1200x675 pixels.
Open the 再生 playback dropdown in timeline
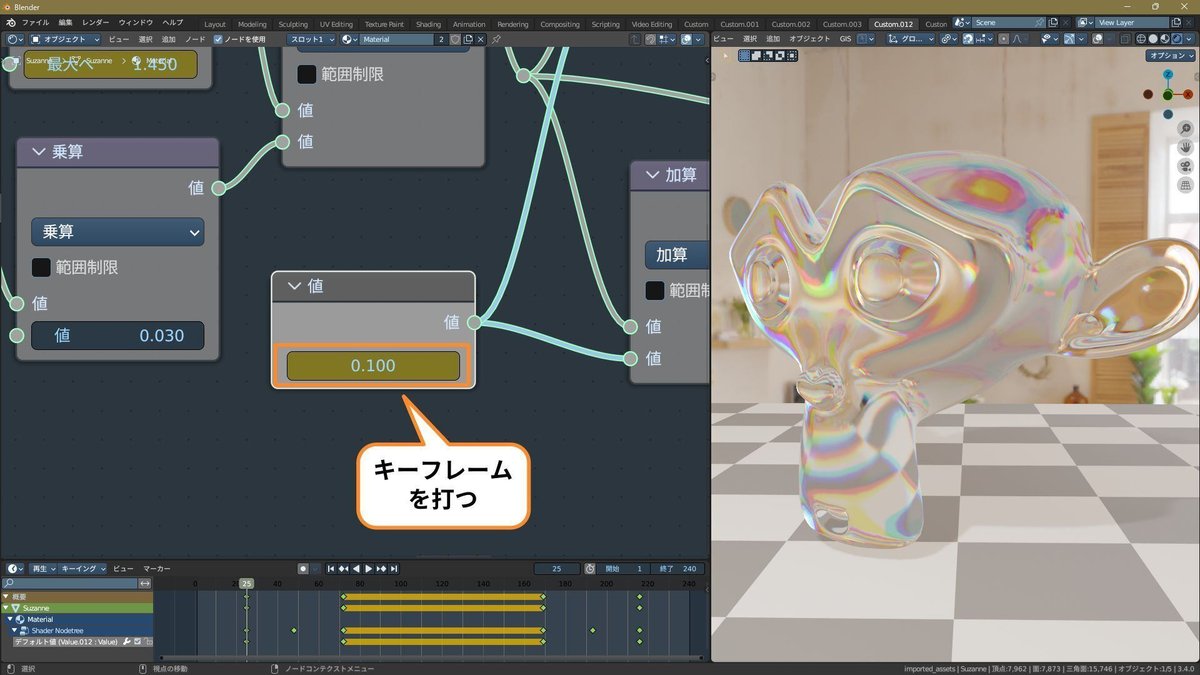tap(44, 568)
